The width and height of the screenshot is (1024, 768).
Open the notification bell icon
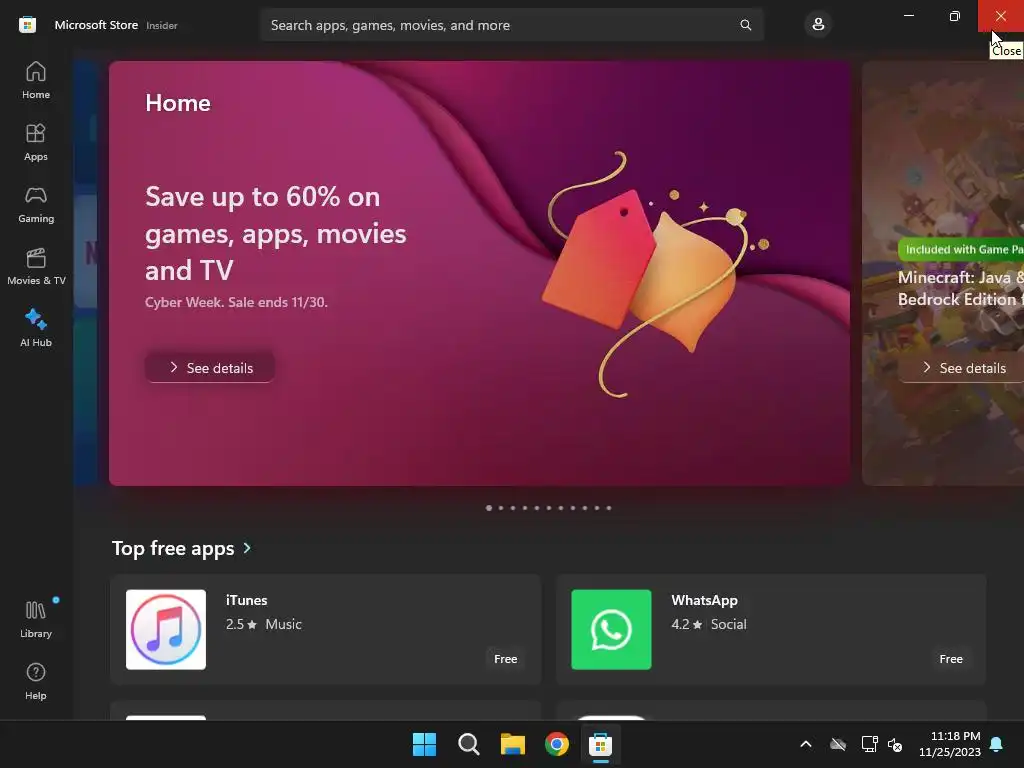[x=997, y=744]
